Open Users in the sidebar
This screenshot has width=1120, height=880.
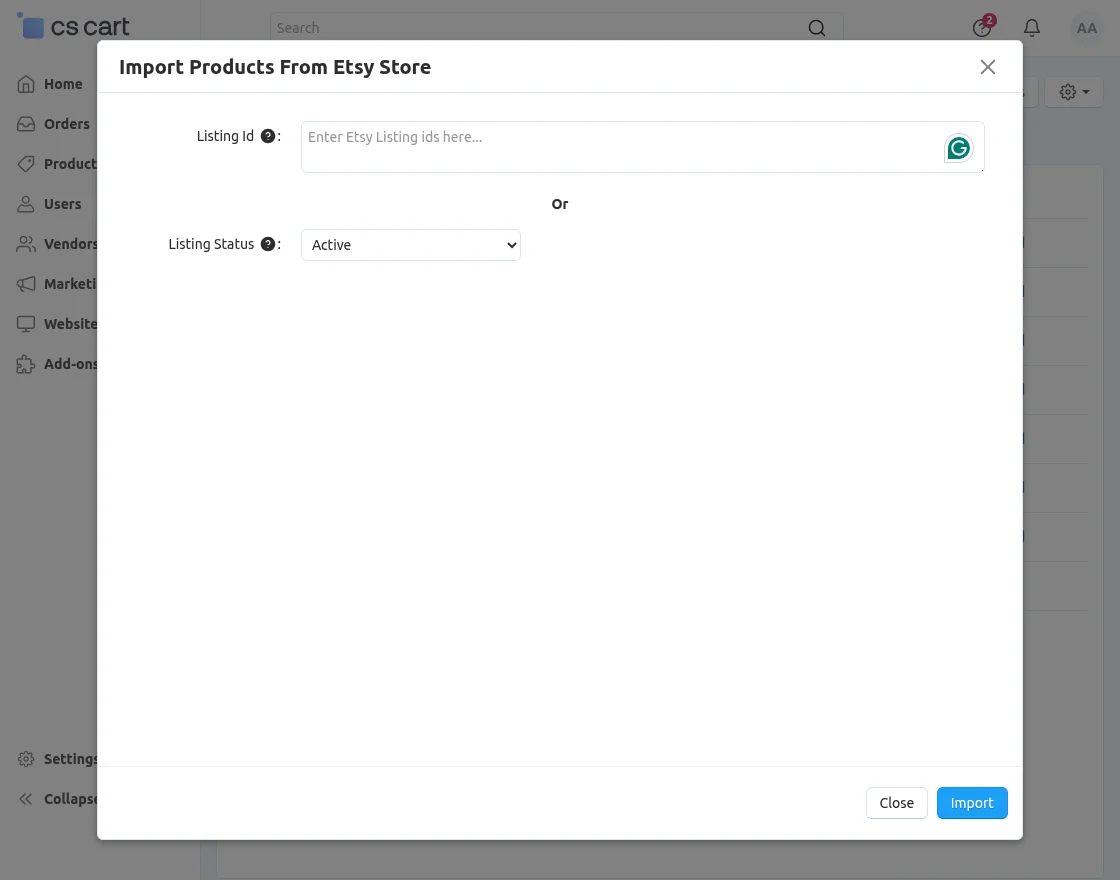(49, 204)
